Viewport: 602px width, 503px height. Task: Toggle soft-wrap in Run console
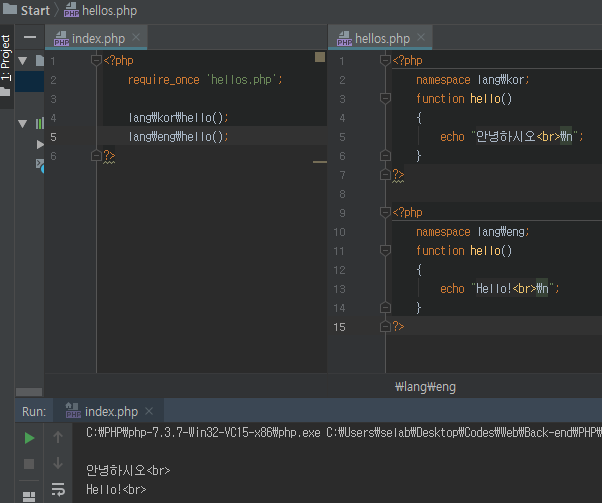tap(58, 490)
